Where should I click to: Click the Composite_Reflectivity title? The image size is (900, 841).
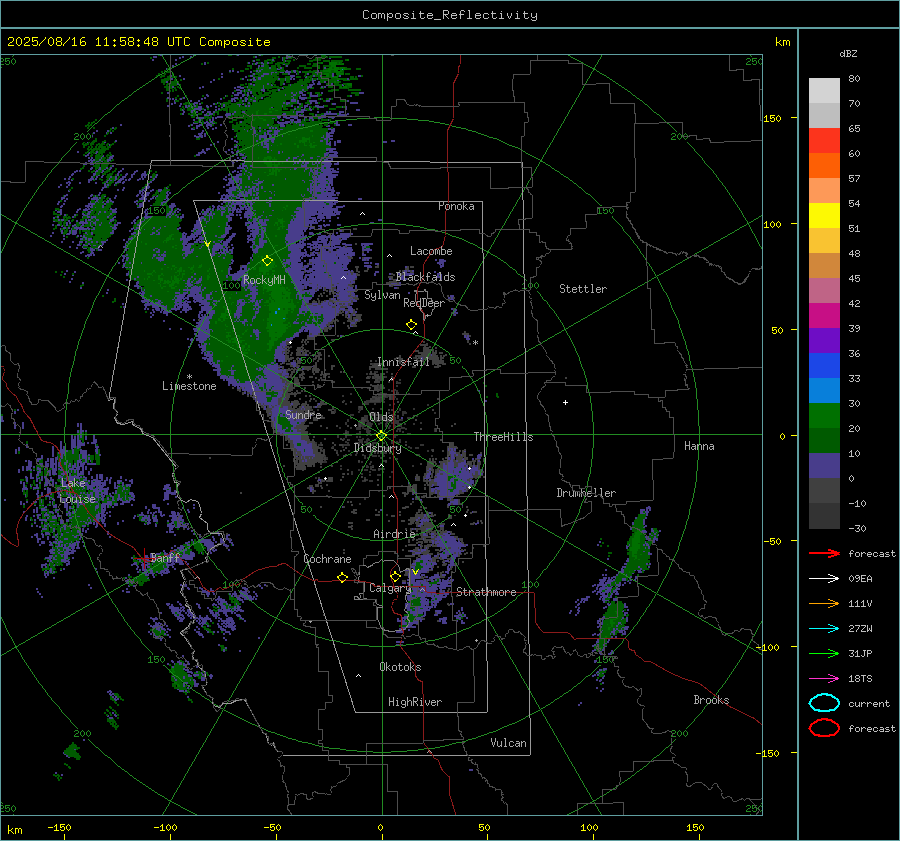[450, 15]
